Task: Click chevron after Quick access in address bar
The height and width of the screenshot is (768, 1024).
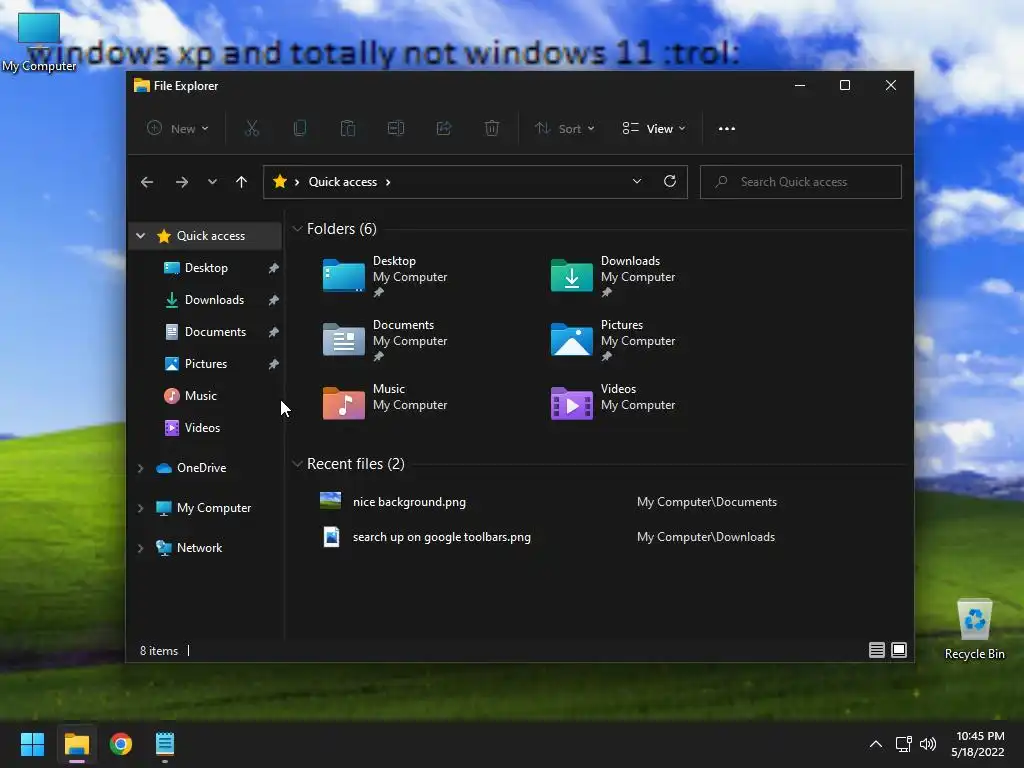Action: click(388, 182)
